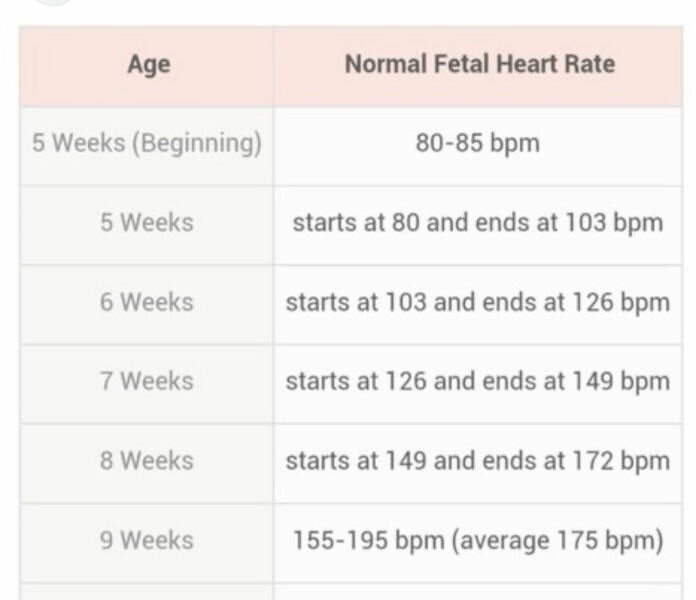Click the Age column header
The image size is (696, 600).
click(x=147, y=66)
